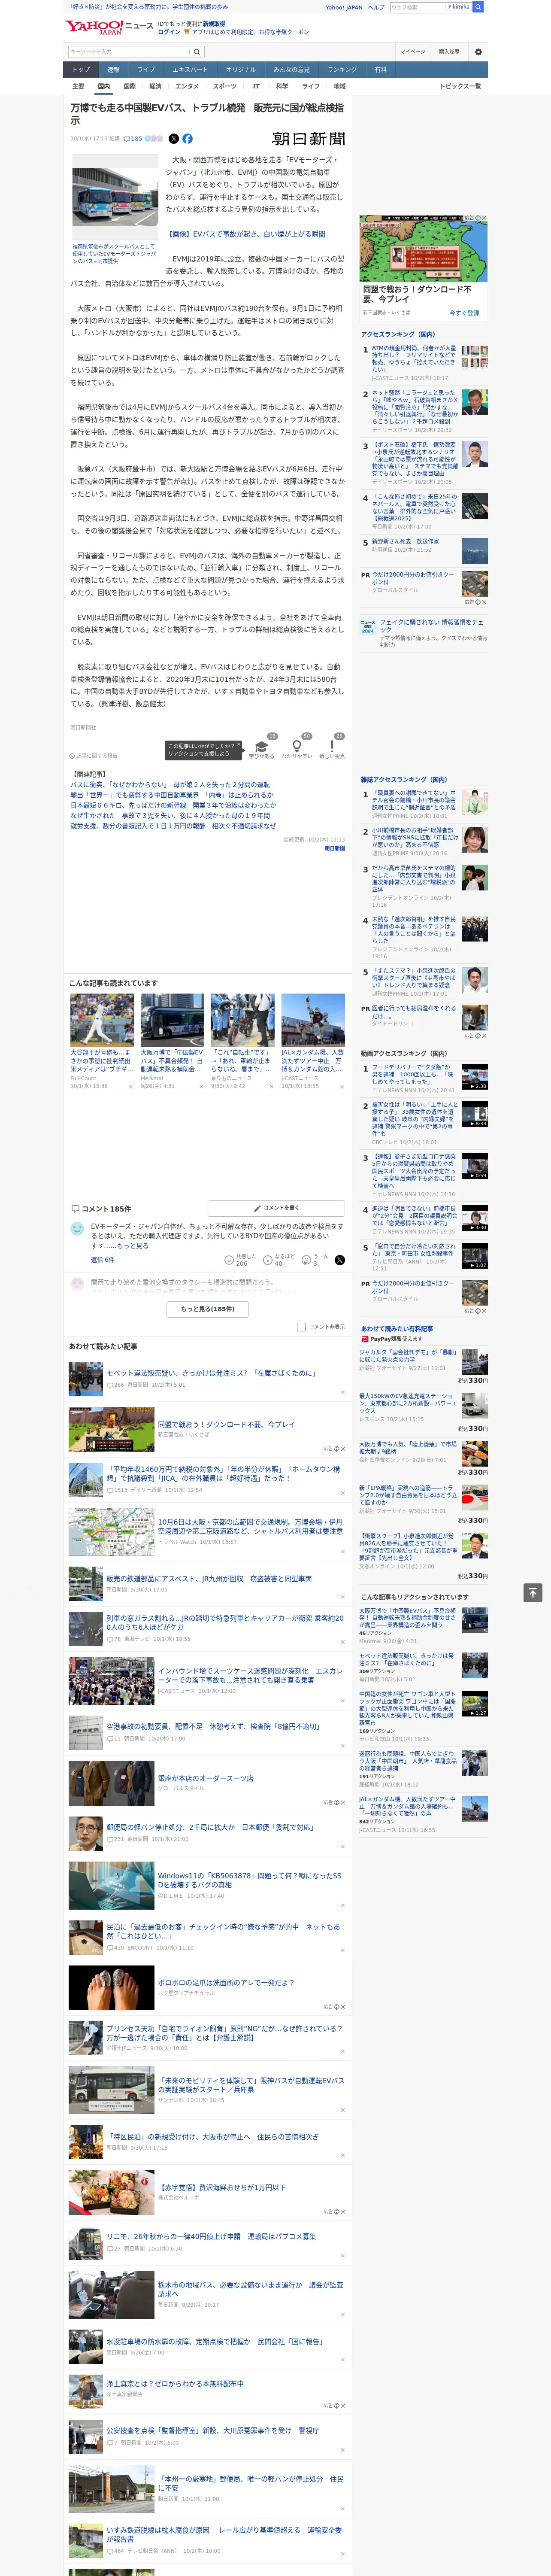Click the blue search magnifier button at top
551x2576 pixels.
point(478,7)
